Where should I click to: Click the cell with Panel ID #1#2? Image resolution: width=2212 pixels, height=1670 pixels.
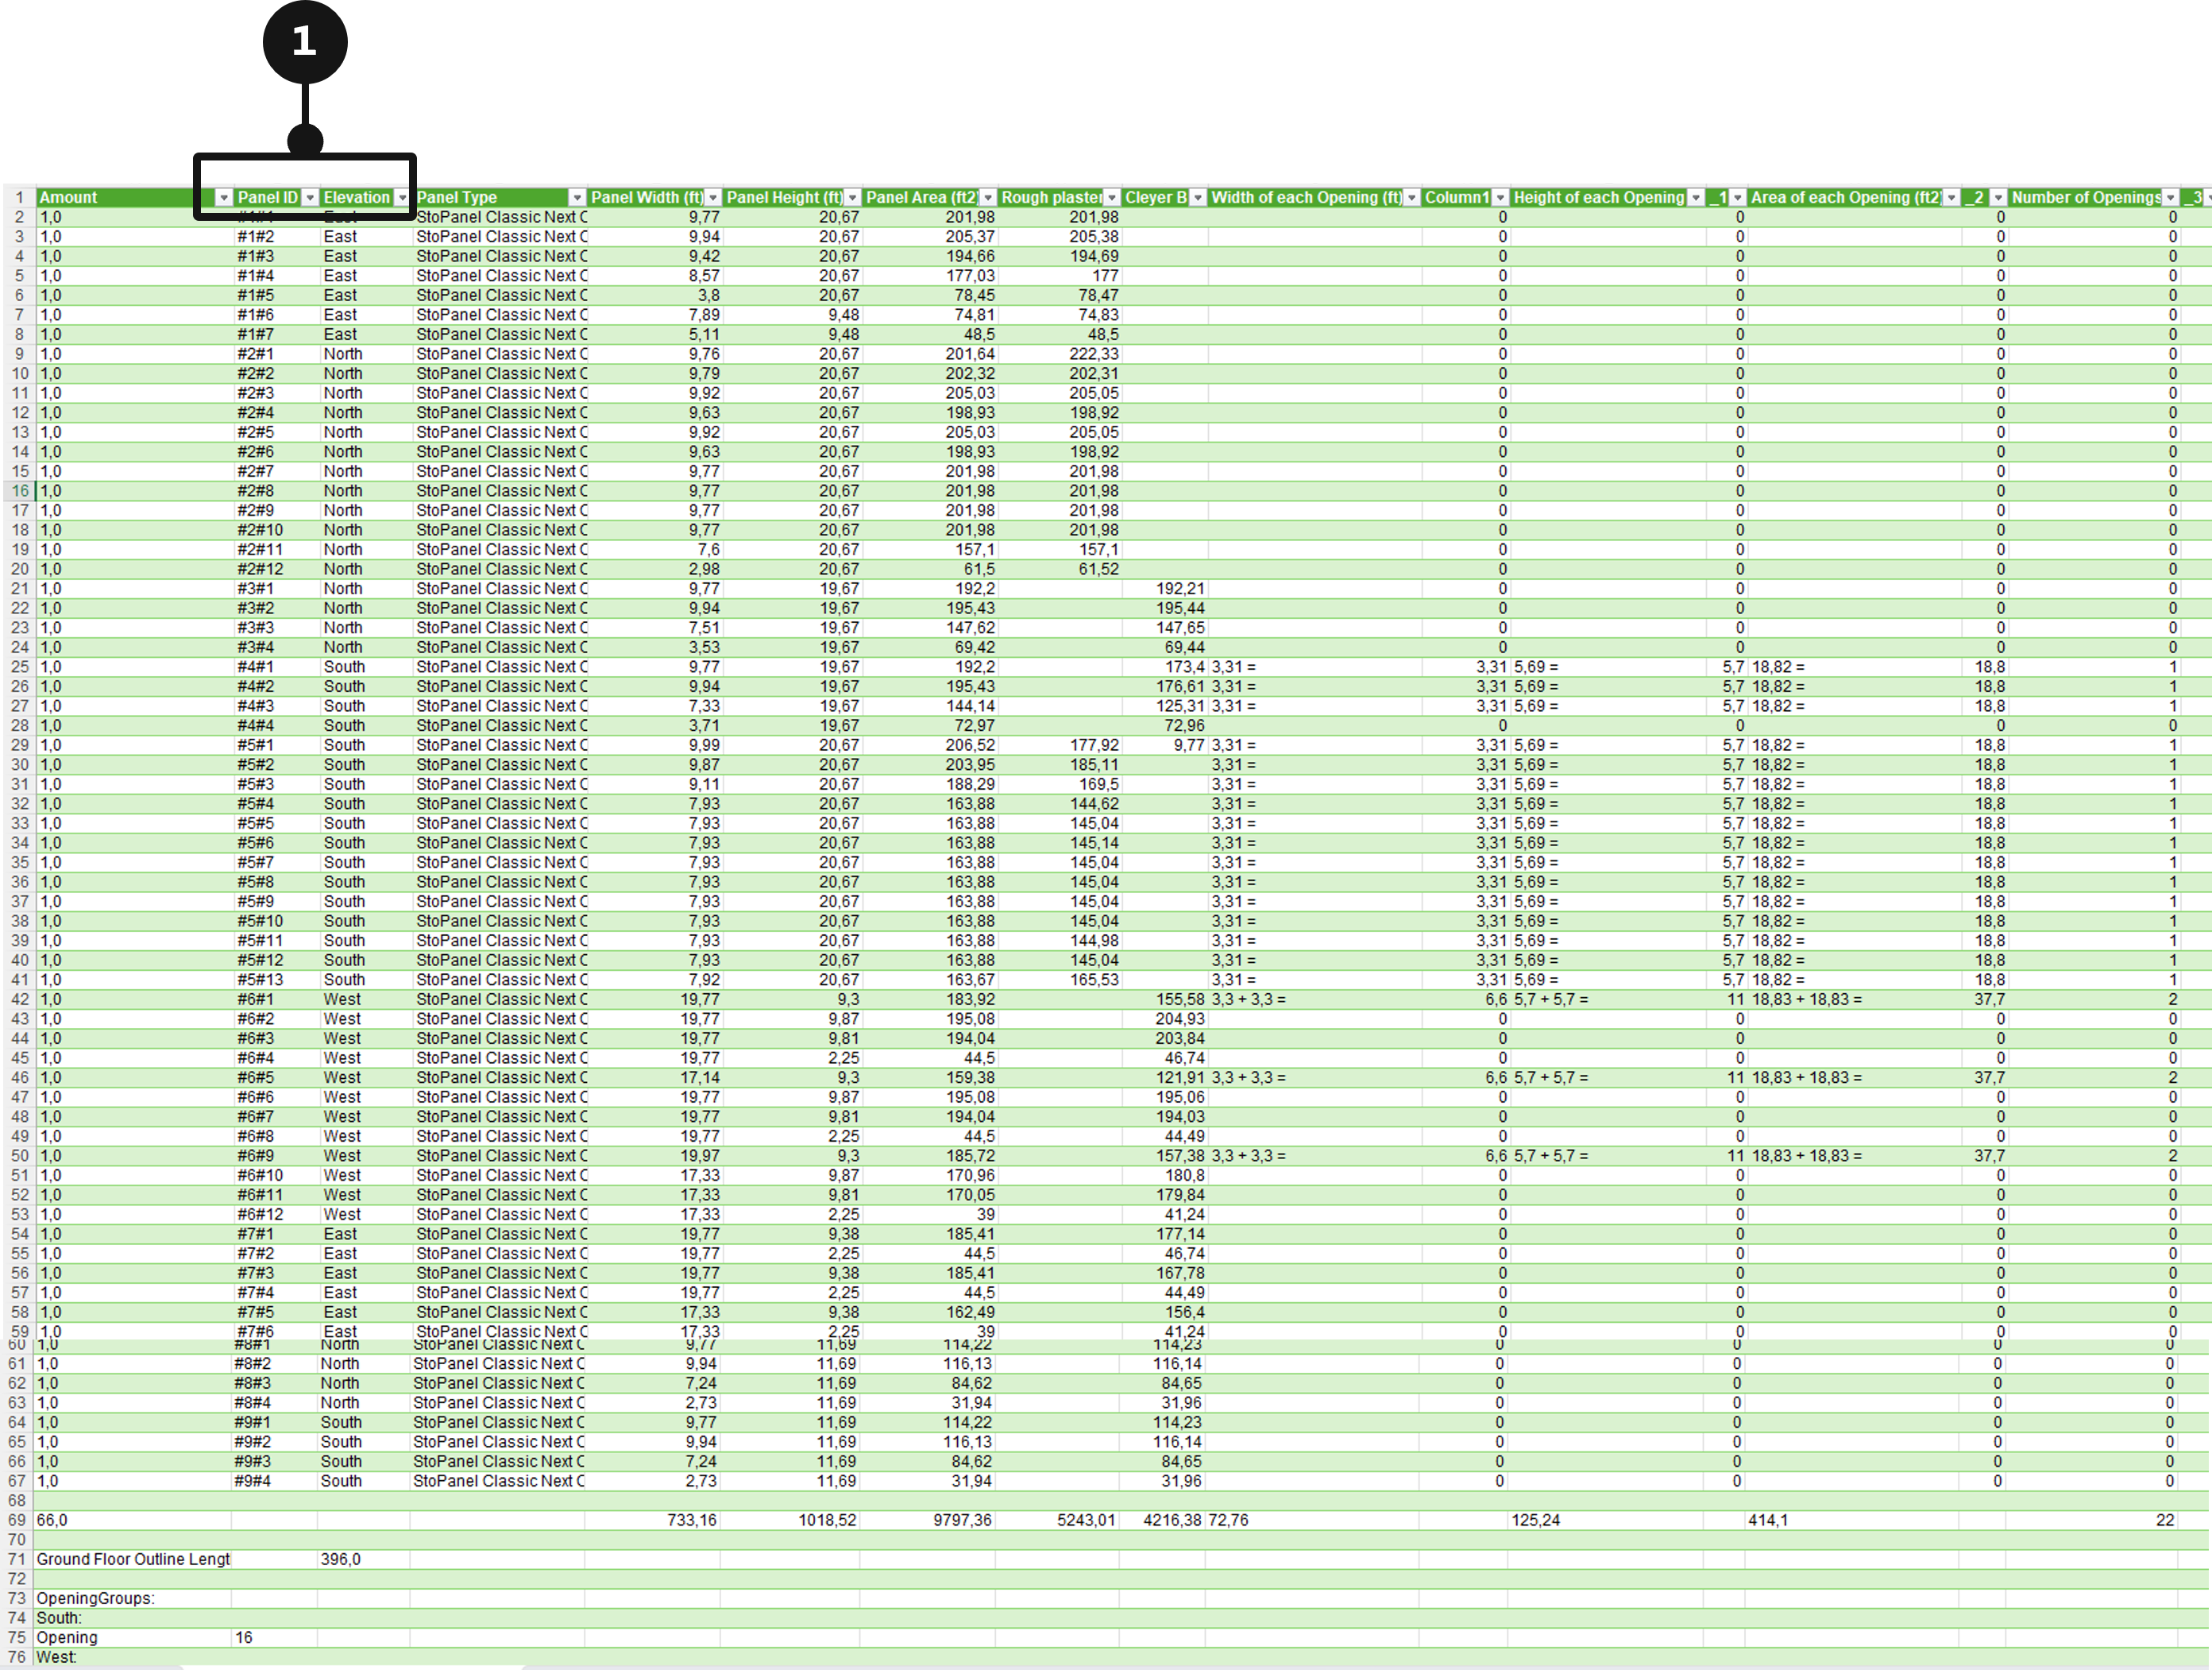point(276,237)
